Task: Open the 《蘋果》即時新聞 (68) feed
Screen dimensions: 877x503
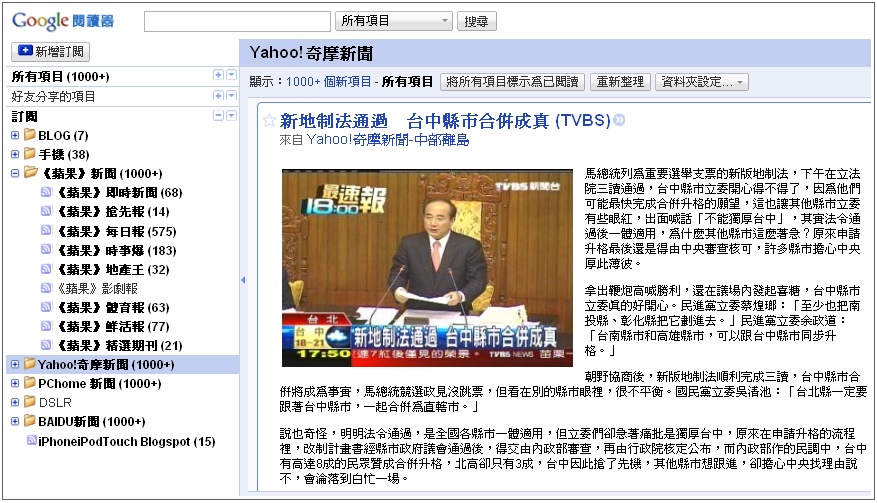Action: [x=120, y=192]
